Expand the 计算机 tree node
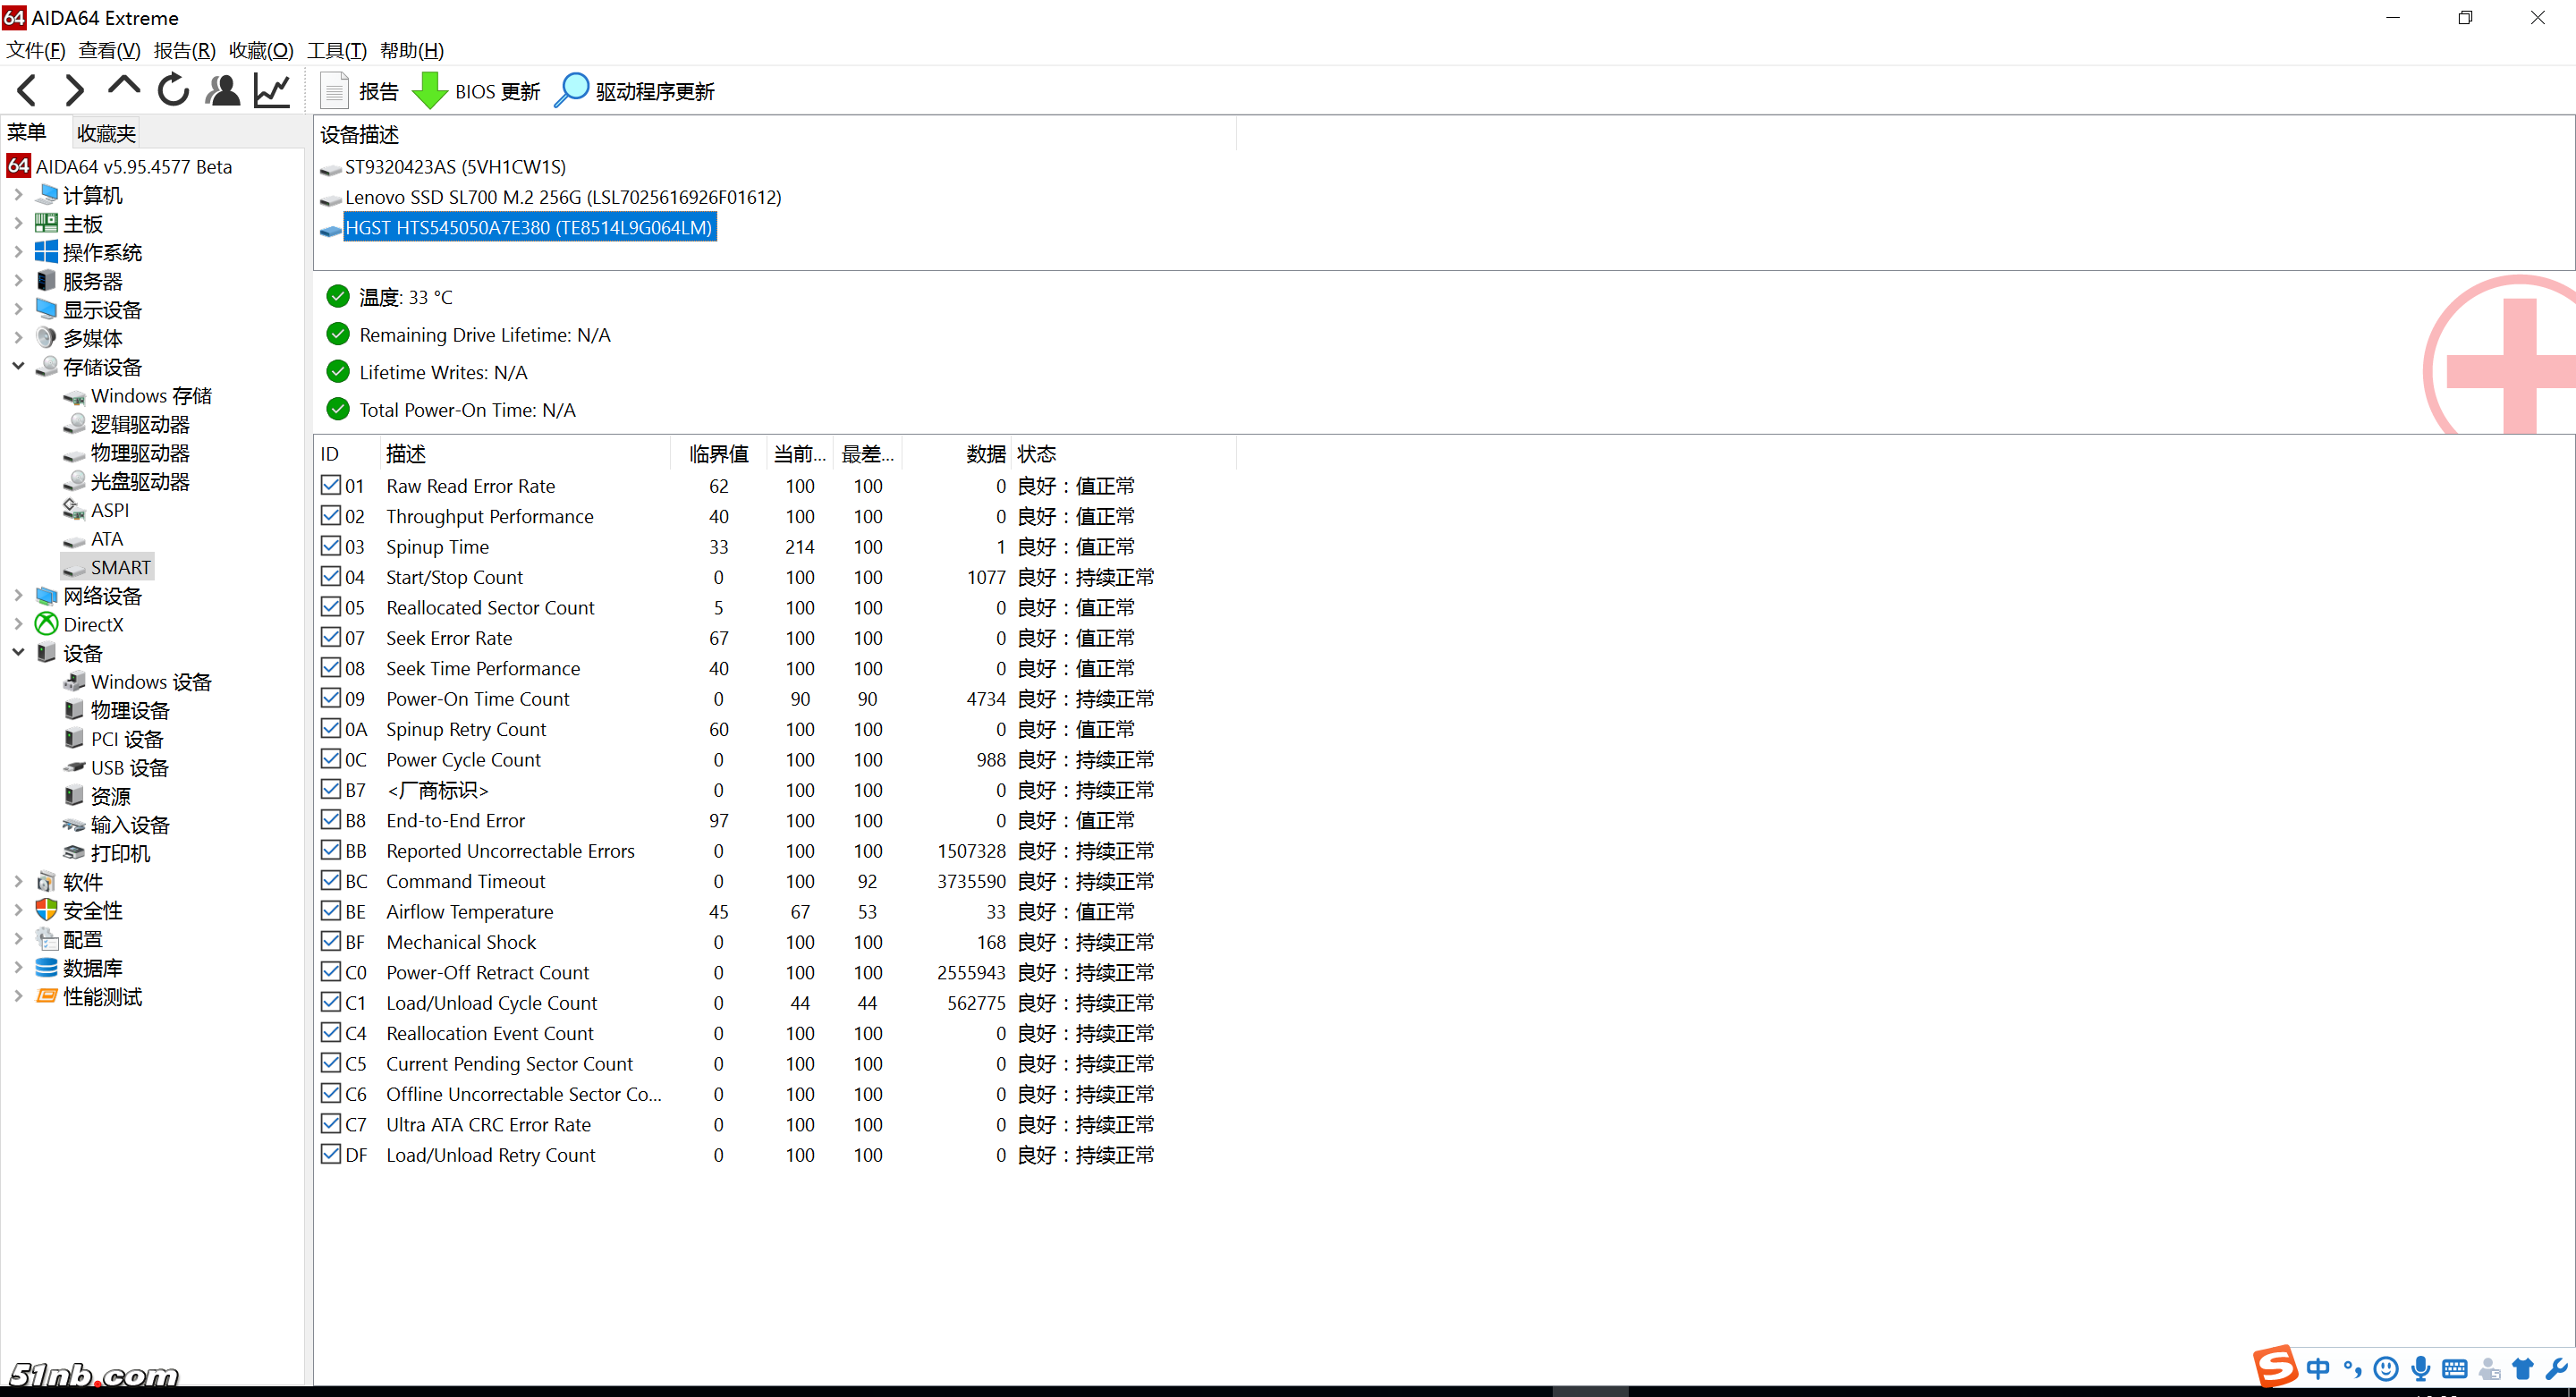This screenshot has height=1397, width=2576. coord(18,195)
